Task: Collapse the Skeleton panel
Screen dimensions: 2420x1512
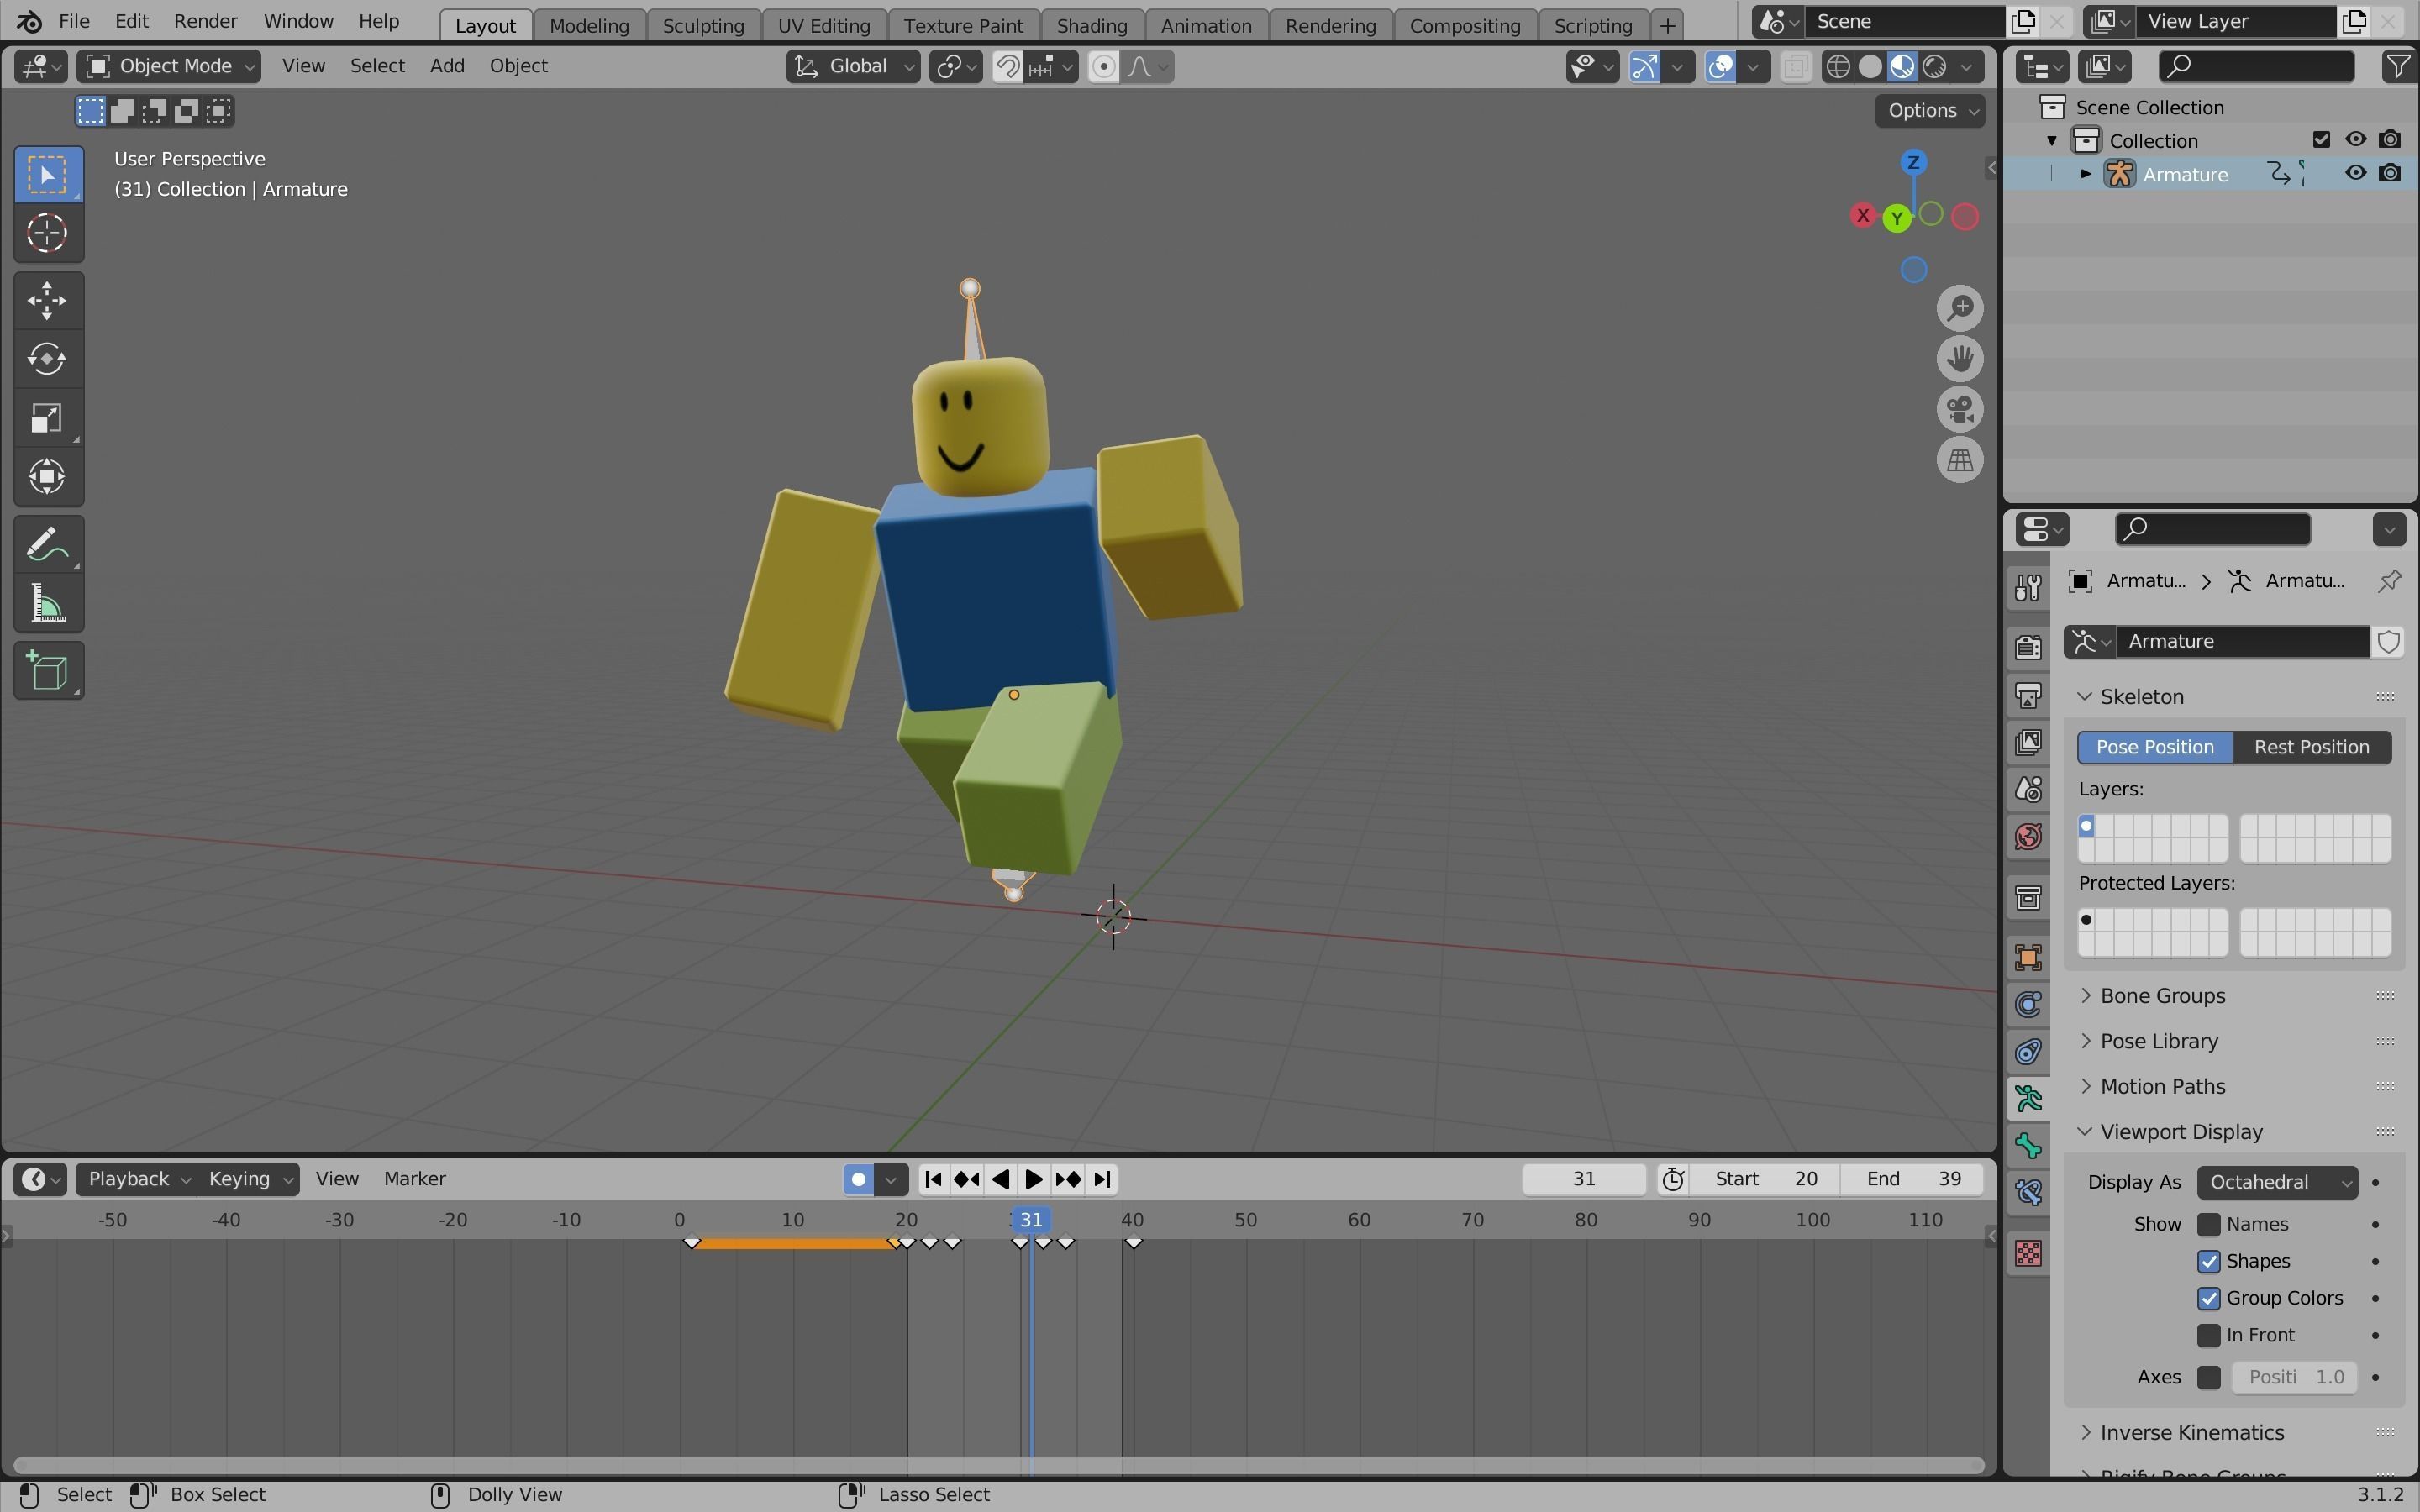Action: click(2140, 696)
